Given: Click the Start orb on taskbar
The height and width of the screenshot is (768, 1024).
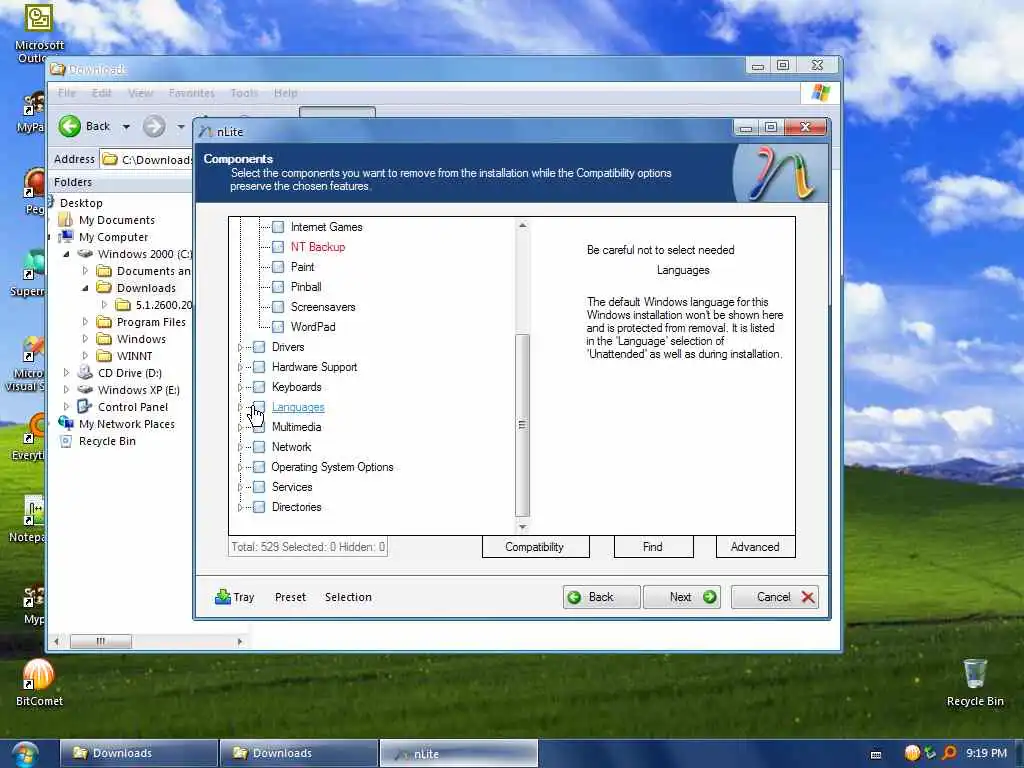Looking at the screenshot, I should 24,754.
